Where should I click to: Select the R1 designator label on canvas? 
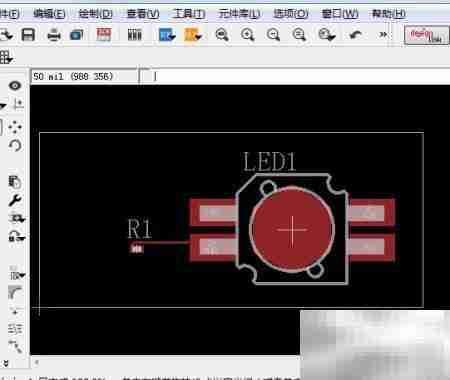pyautogui.click(x=140, y=228)
